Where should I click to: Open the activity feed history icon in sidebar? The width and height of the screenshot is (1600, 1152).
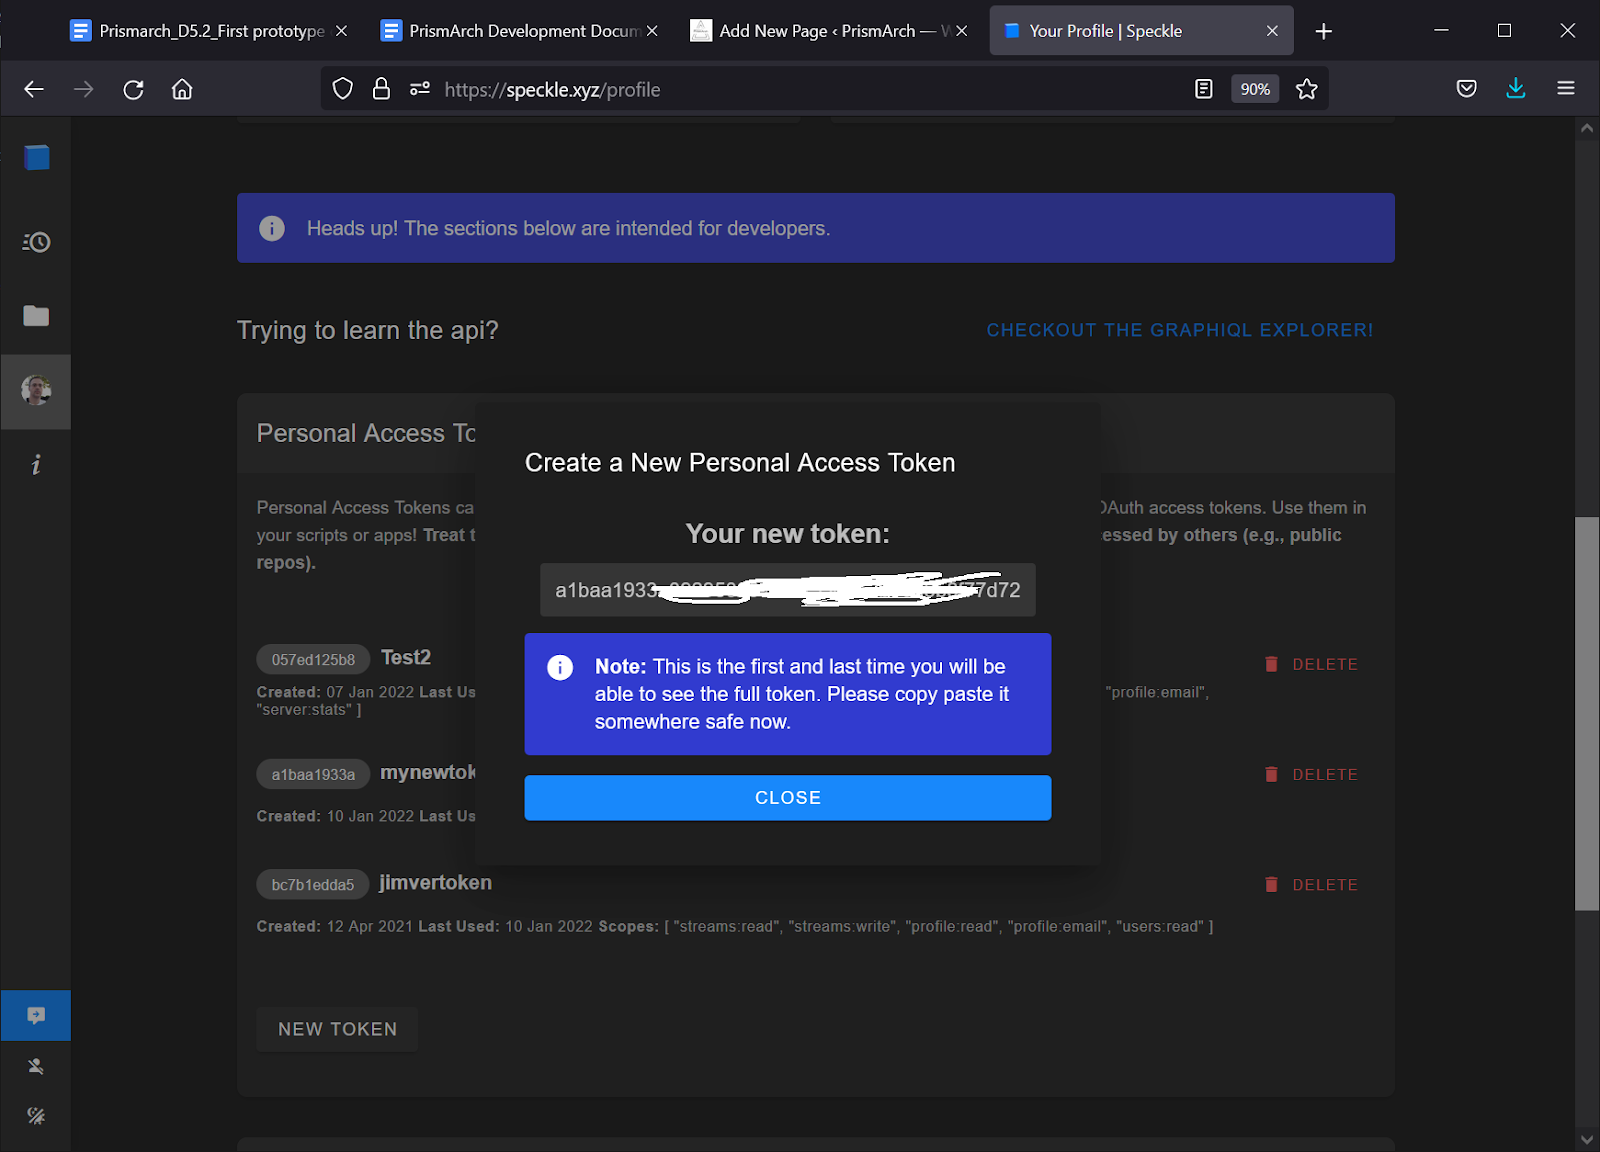36,242
